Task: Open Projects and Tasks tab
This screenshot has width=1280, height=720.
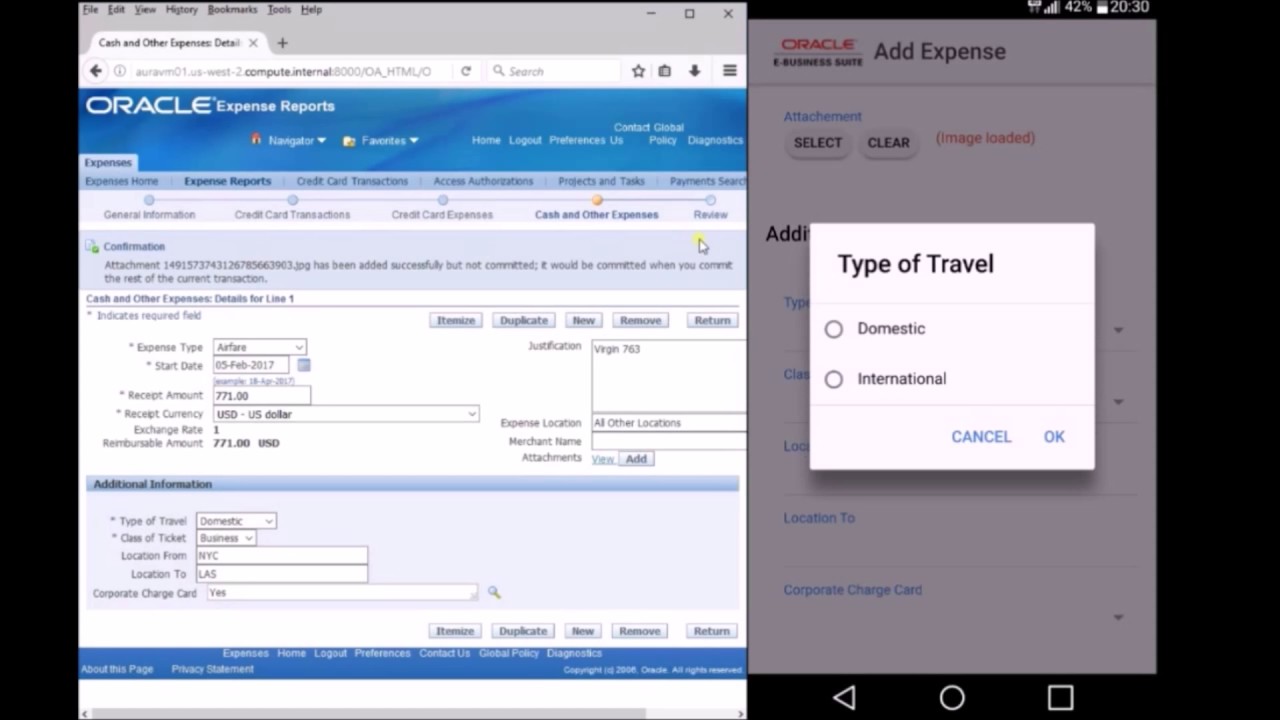Action: pos(601,181)
